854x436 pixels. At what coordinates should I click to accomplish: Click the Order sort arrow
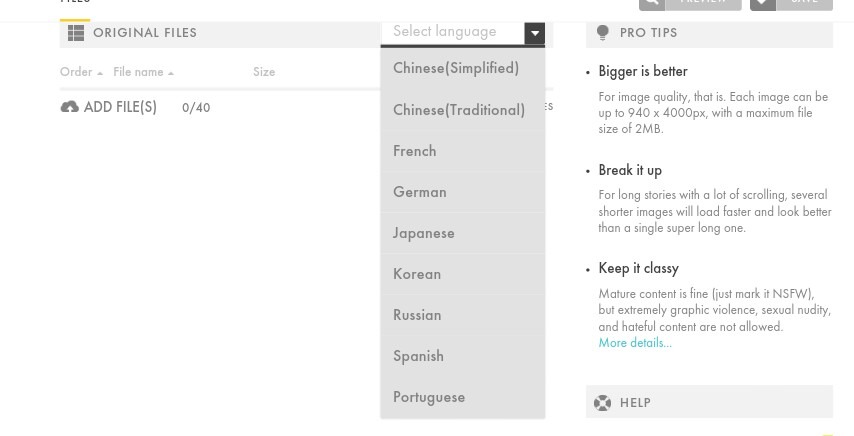100,73
